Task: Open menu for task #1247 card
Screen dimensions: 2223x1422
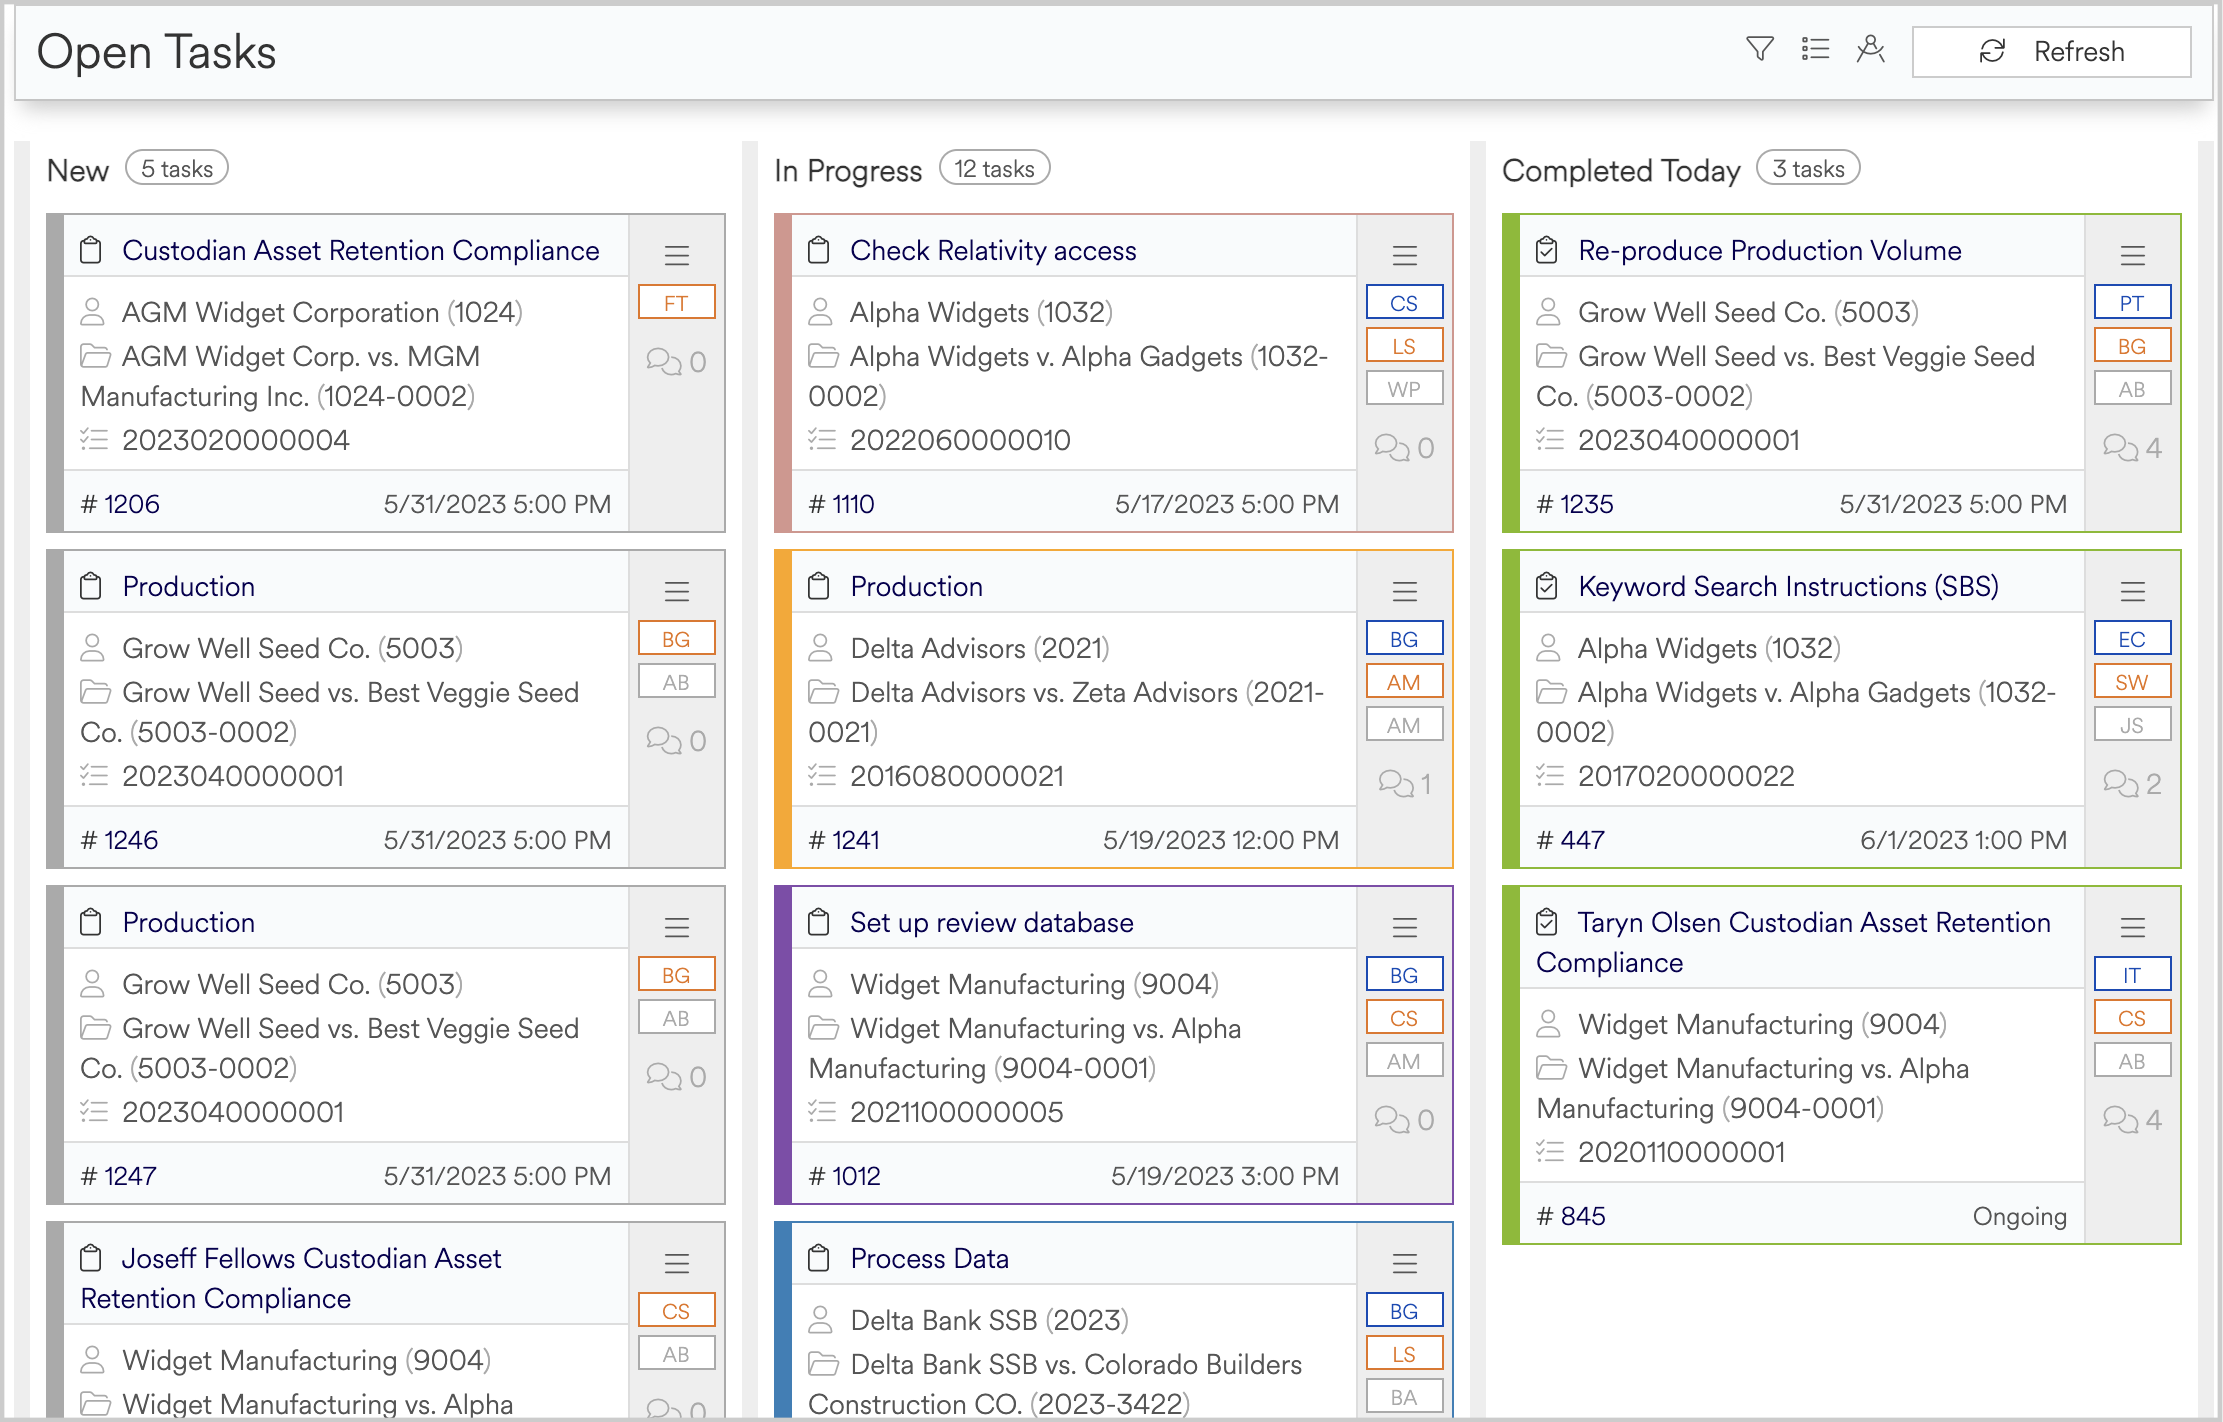Action: tap(677, 927)
